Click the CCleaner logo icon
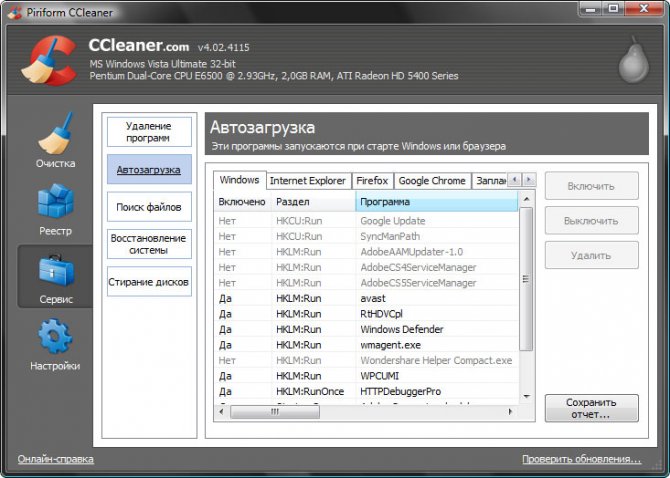Image resolution: width=670 pixels, height=478 pixels. [x=50, y=62]
